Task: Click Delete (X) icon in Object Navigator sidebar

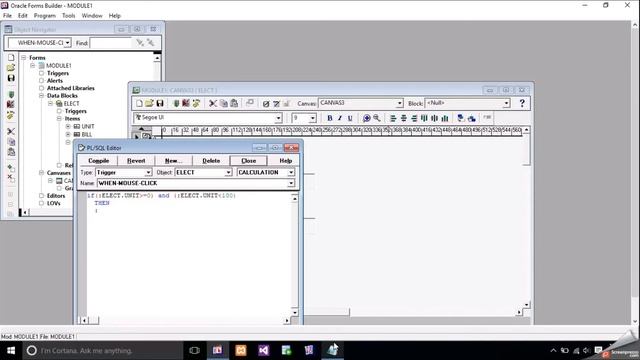Action: tap(11, 178)
